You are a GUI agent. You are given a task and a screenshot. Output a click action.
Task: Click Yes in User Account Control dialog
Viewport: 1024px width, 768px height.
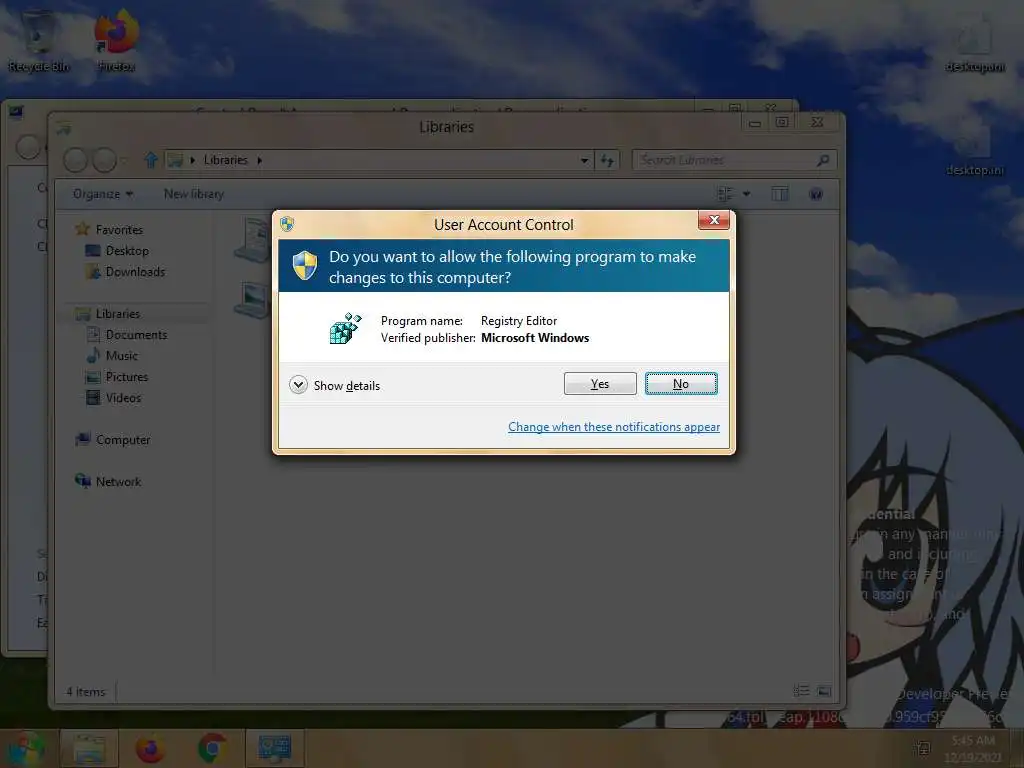click(600, 383)
